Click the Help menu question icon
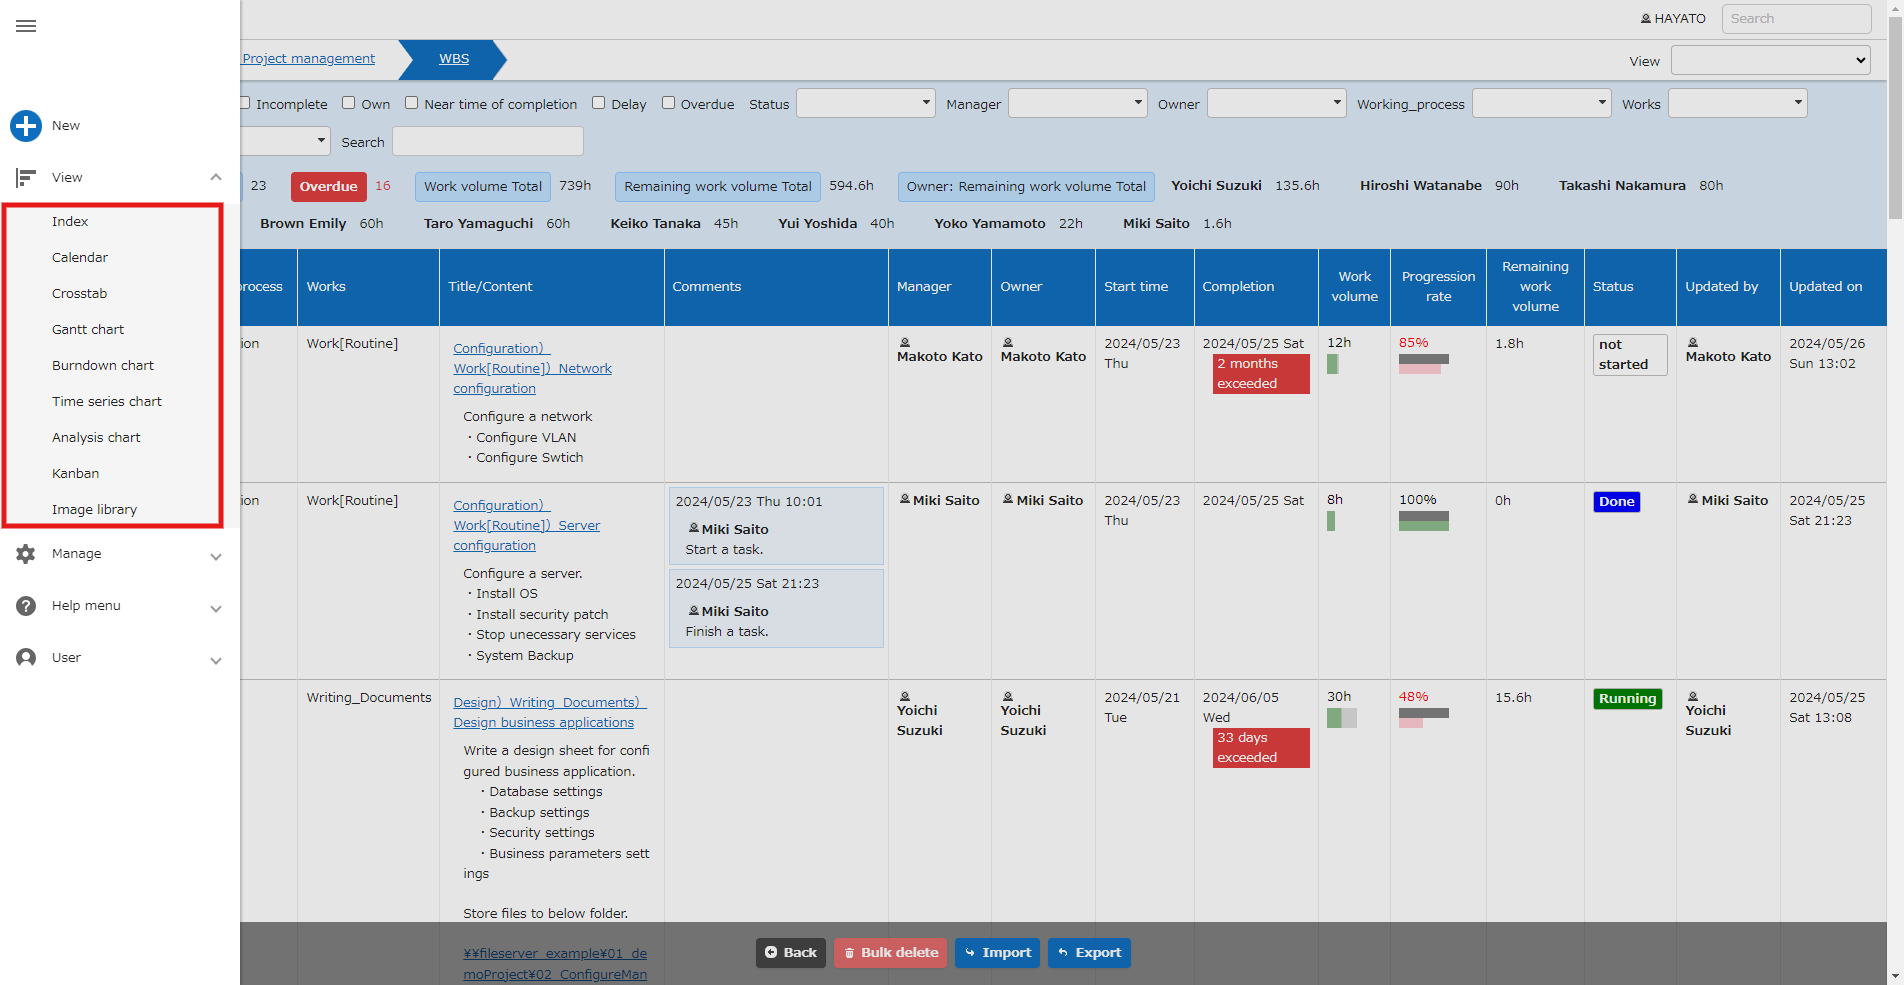Viewport: 1904px width, 985px height. (26, 606)
